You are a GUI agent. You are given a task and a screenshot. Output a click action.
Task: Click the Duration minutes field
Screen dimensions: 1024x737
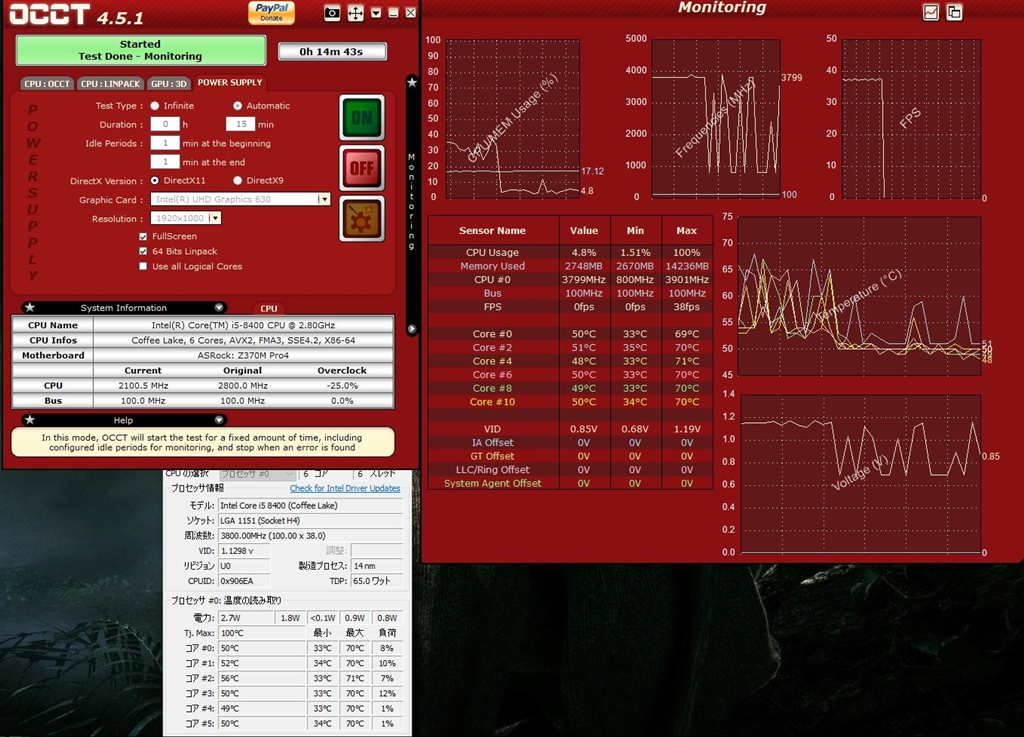point(241,124)
